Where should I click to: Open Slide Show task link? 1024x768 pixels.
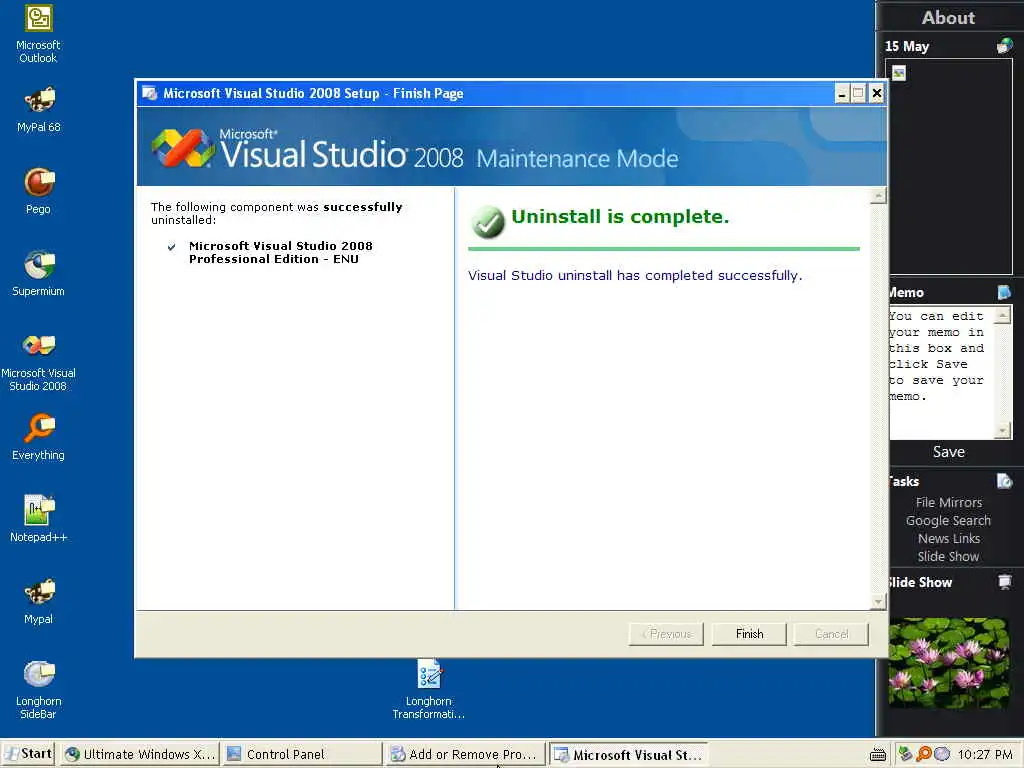point(948,556)
